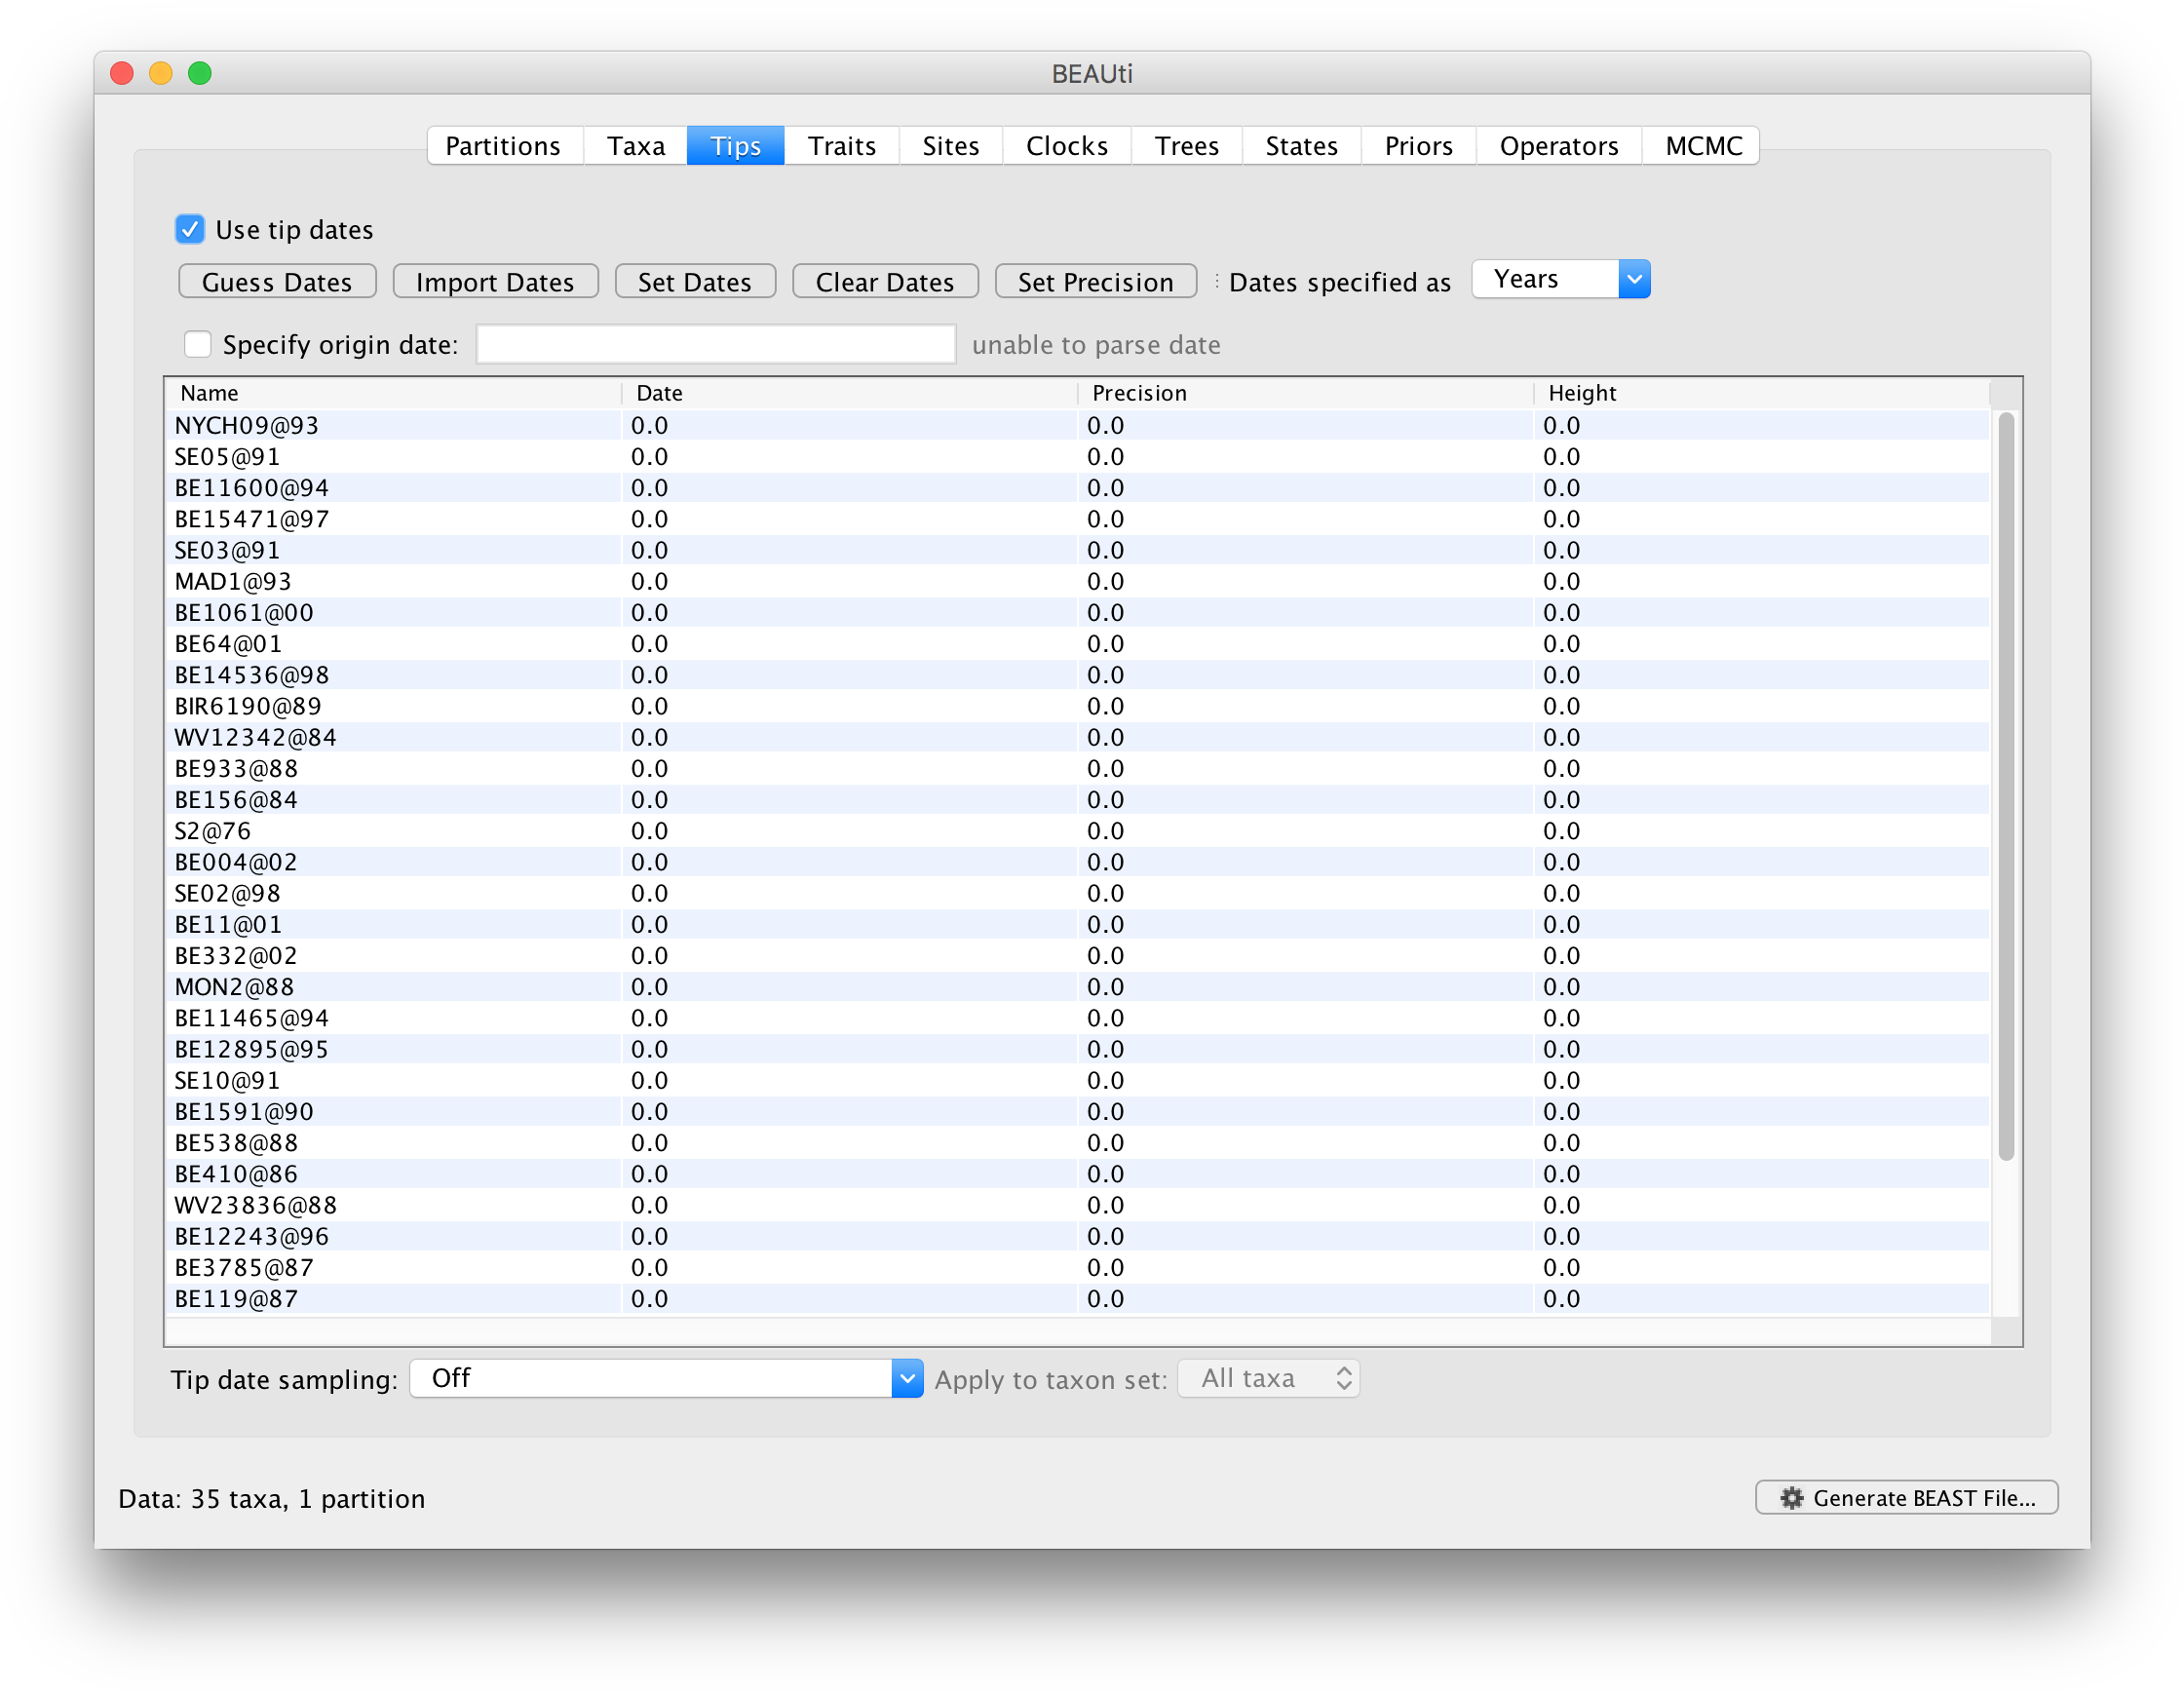The height and width of the screenshot is (1693, 2184).
Task: Click the Clear Dates button
Action: tap(884, 281)
